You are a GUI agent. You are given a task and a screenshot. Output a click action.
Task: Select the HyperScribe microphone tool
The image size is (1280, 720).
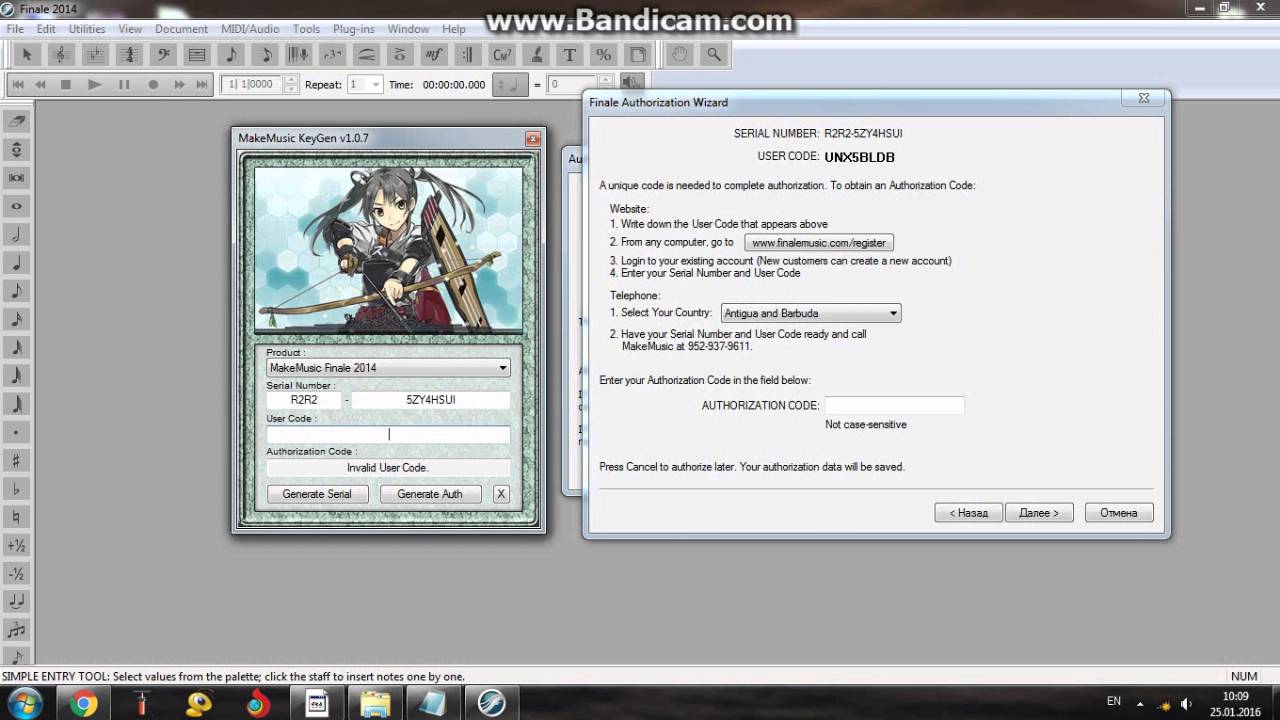[x=299, y=55]
